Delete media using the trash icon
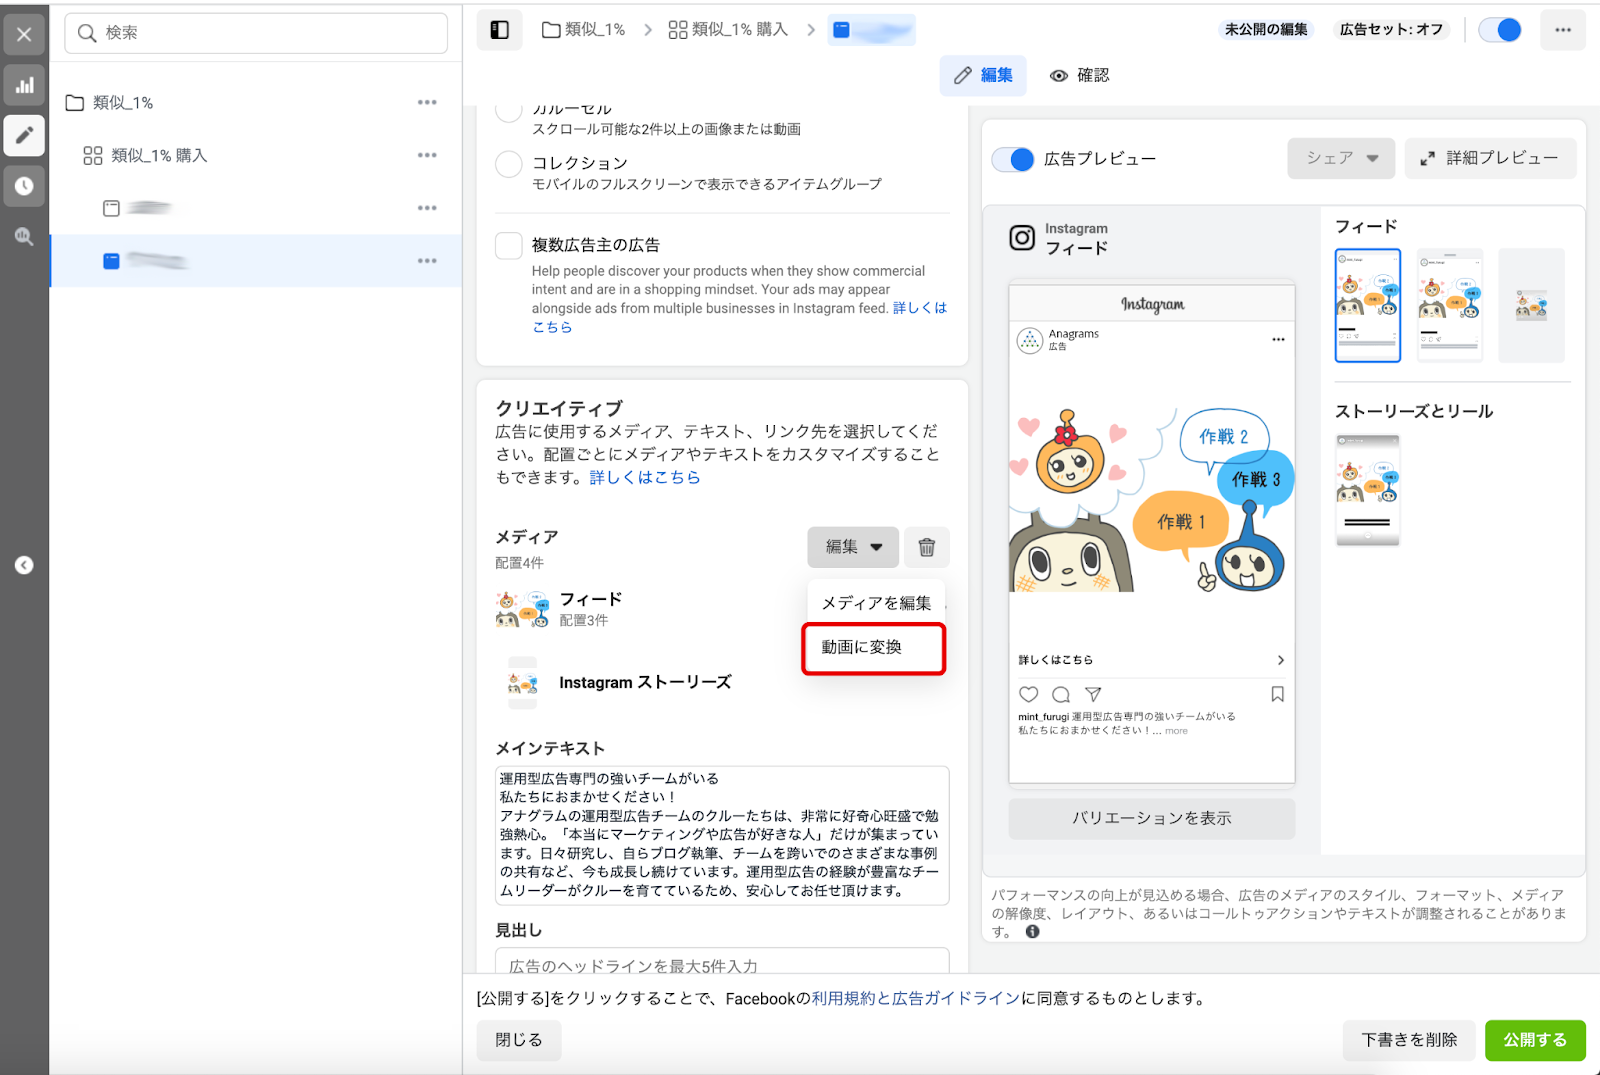The image size is (1600, 1075). pos(926,547)
